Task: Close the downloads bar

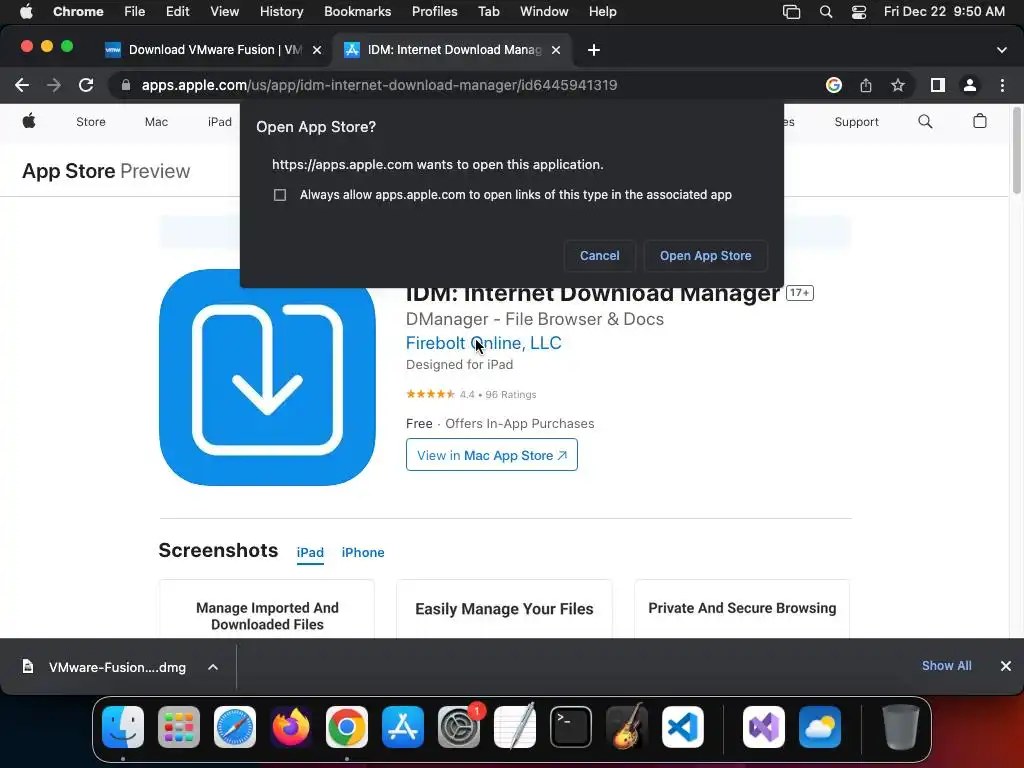Action: (x=1006, y=666)
